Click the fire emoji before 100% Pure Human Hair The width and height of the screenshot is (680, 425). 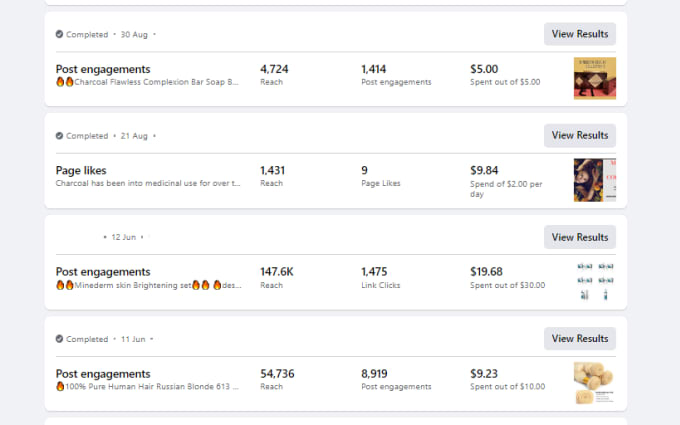pos(60,386)
